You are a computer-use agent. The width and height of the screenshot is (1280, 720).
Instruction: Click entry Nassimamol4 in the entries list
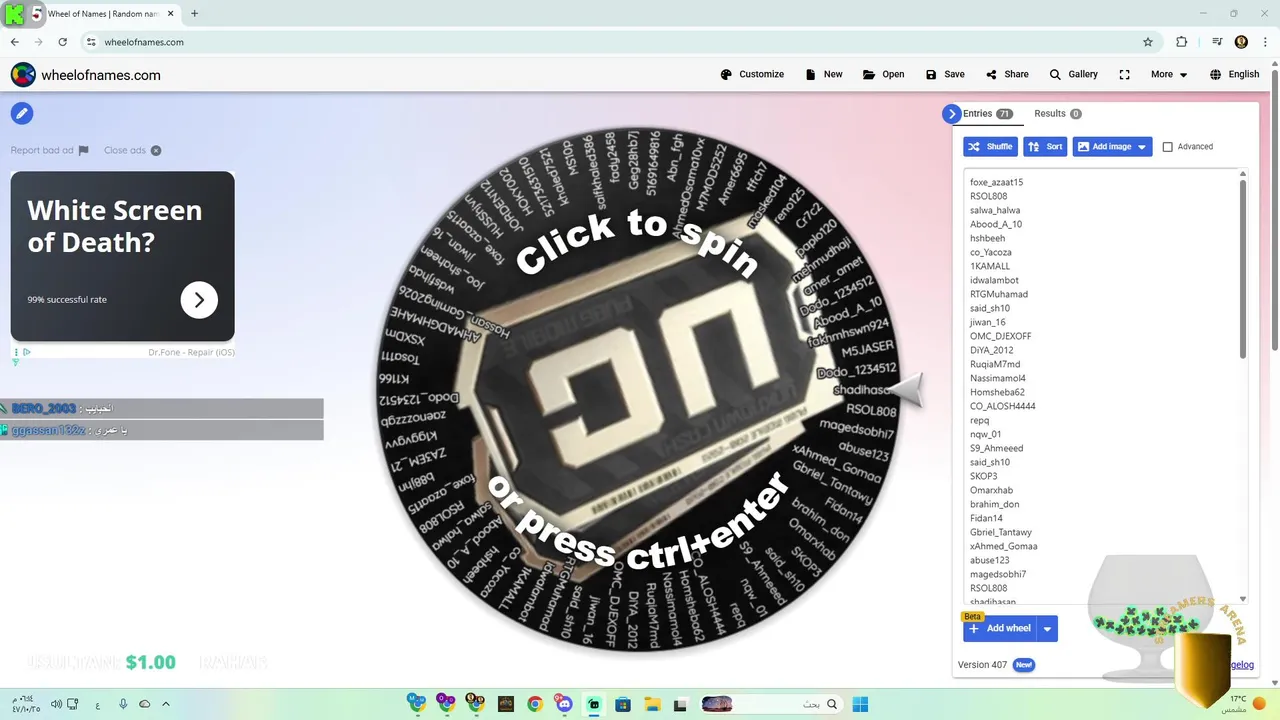(997, 378)
